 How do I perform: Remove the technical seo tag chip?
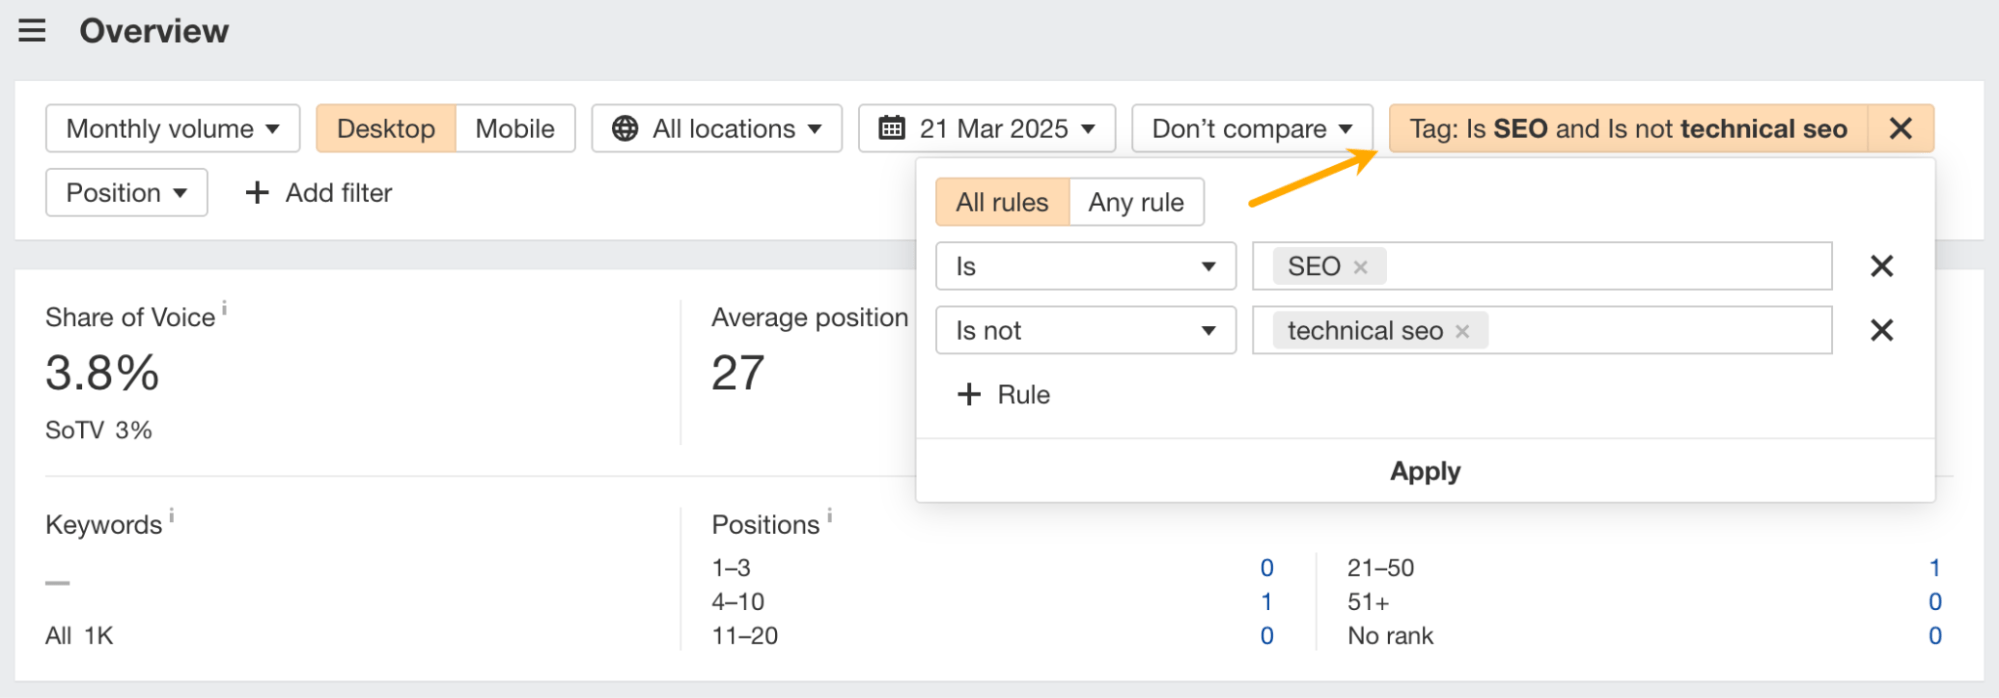coord(1462,331)
